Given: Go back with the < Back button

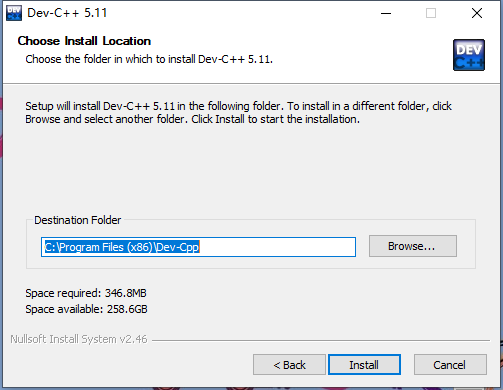Looking at the screenshot, I should click(x=289, y=365).
